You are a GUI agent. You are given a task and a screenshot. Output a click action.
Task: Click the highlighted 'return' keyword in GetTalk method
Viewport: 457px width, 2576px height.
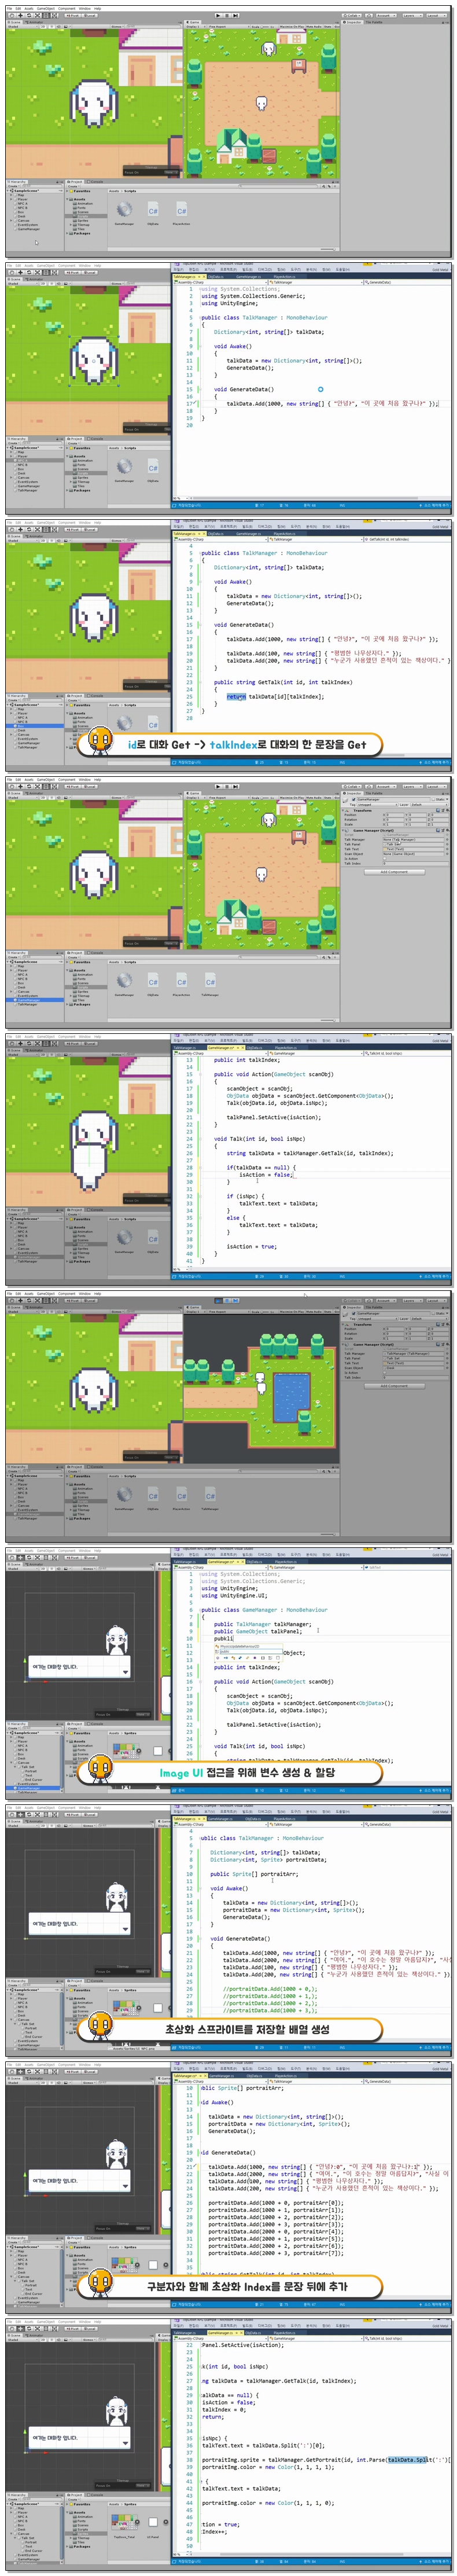tap(235, 697)
